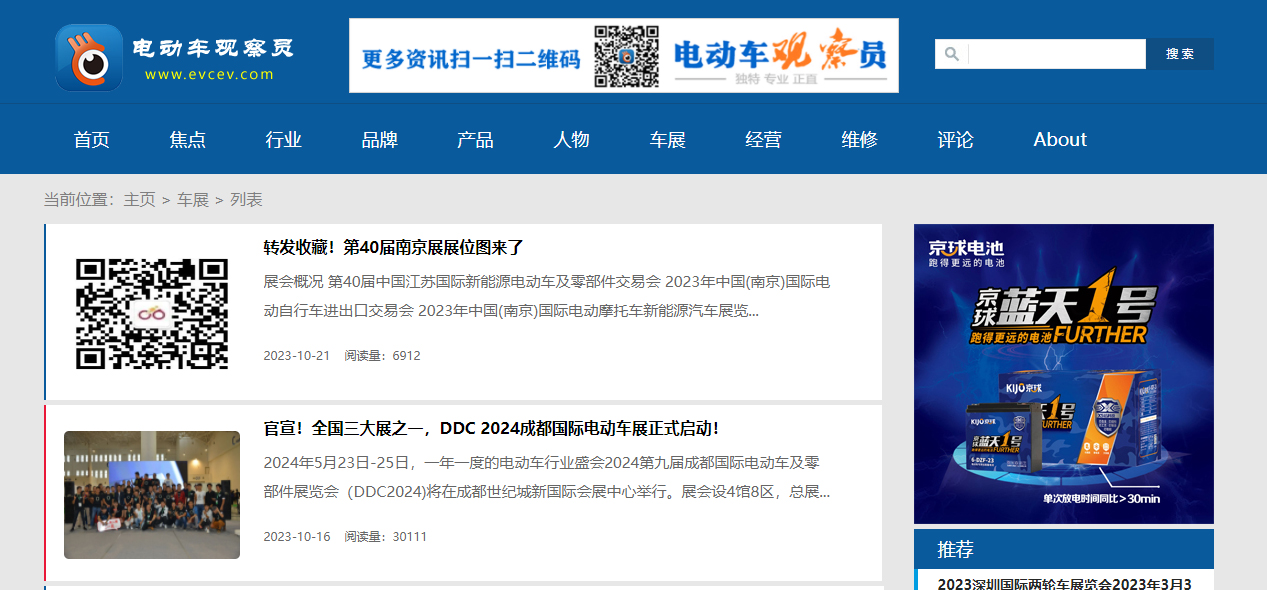This screenshot has height=590, width=1267.
Task: Open the 品牌 section in the navigation bar
Action: [379, 139]
